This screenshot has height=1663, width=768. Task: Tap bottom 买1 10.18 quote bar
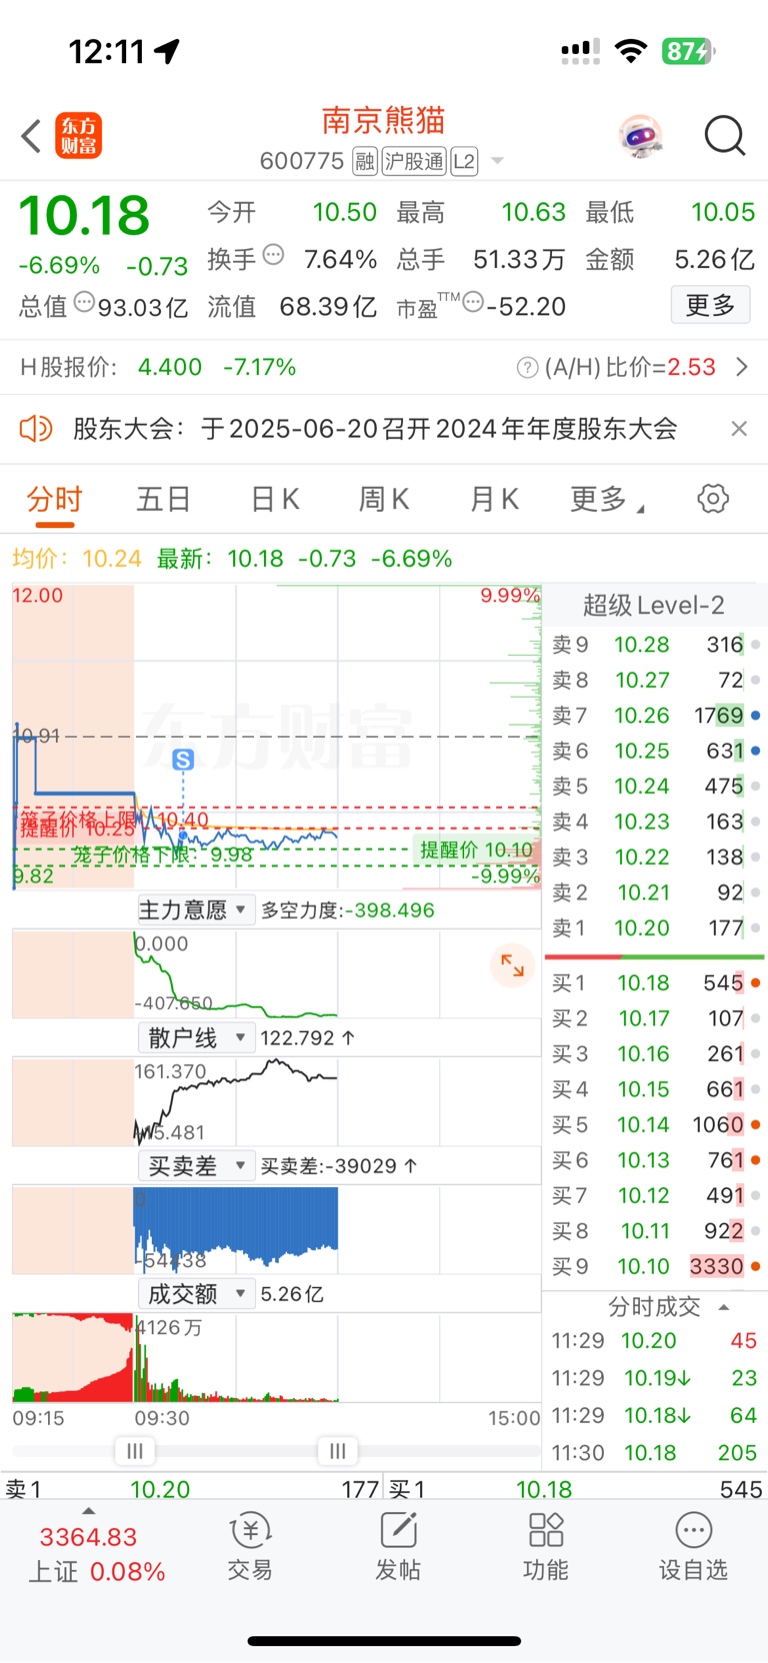coord(576,1489)
